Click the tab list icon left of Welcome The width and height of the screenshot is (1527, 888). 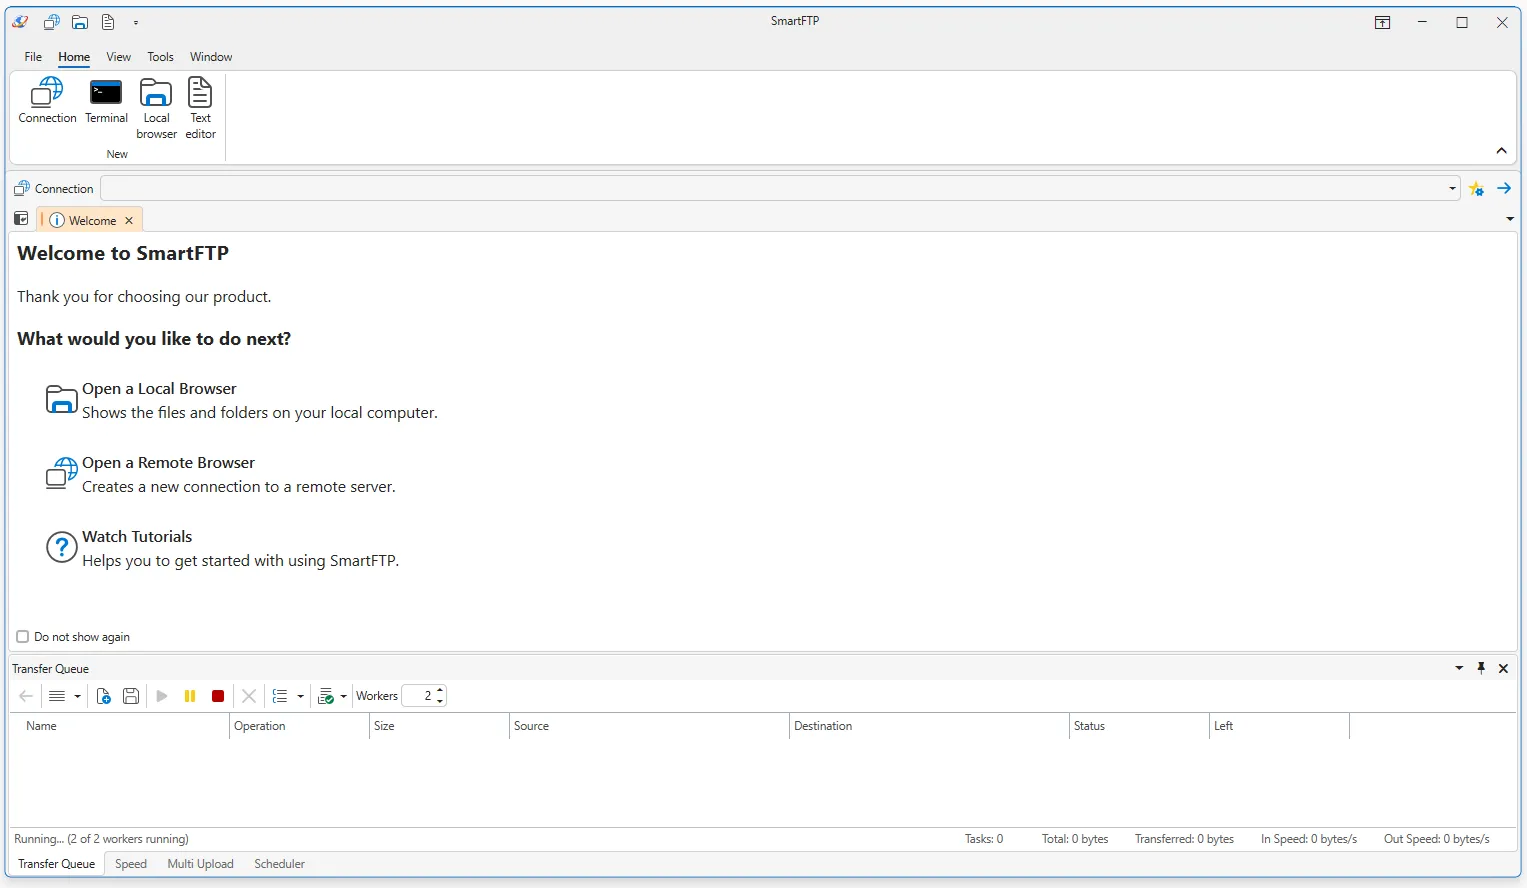click(21, 219)
